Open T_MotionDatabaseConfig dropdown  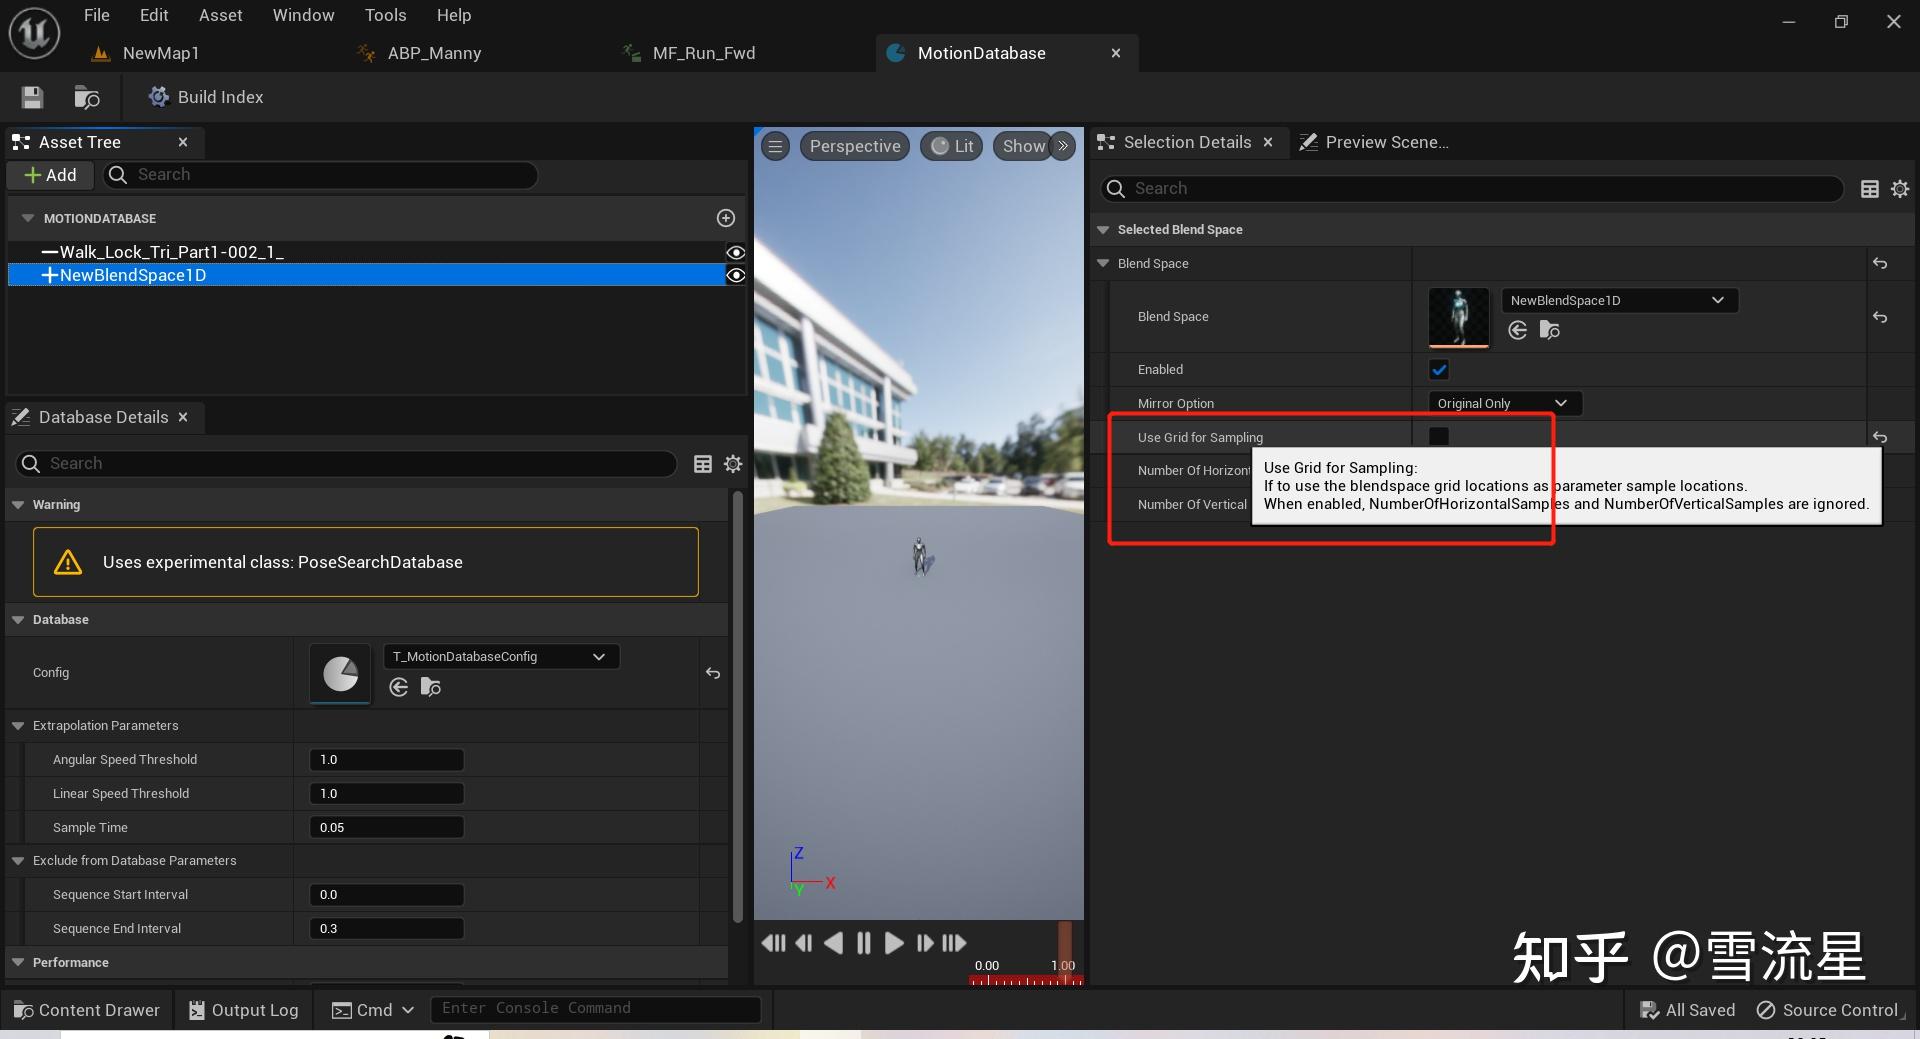(x=500, y=657)
